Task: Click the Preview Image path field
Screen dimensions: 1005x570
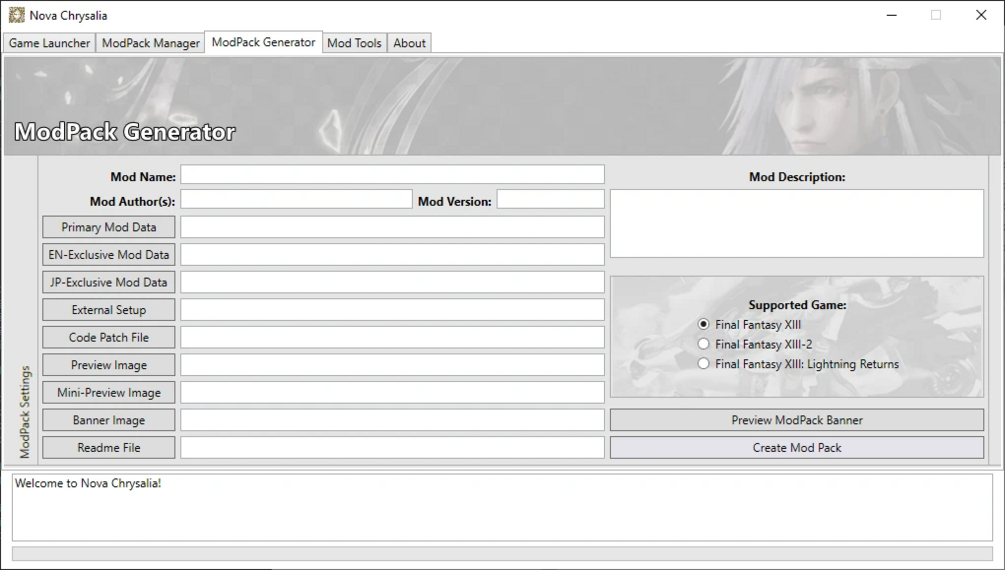Action: tap(392, 365)
